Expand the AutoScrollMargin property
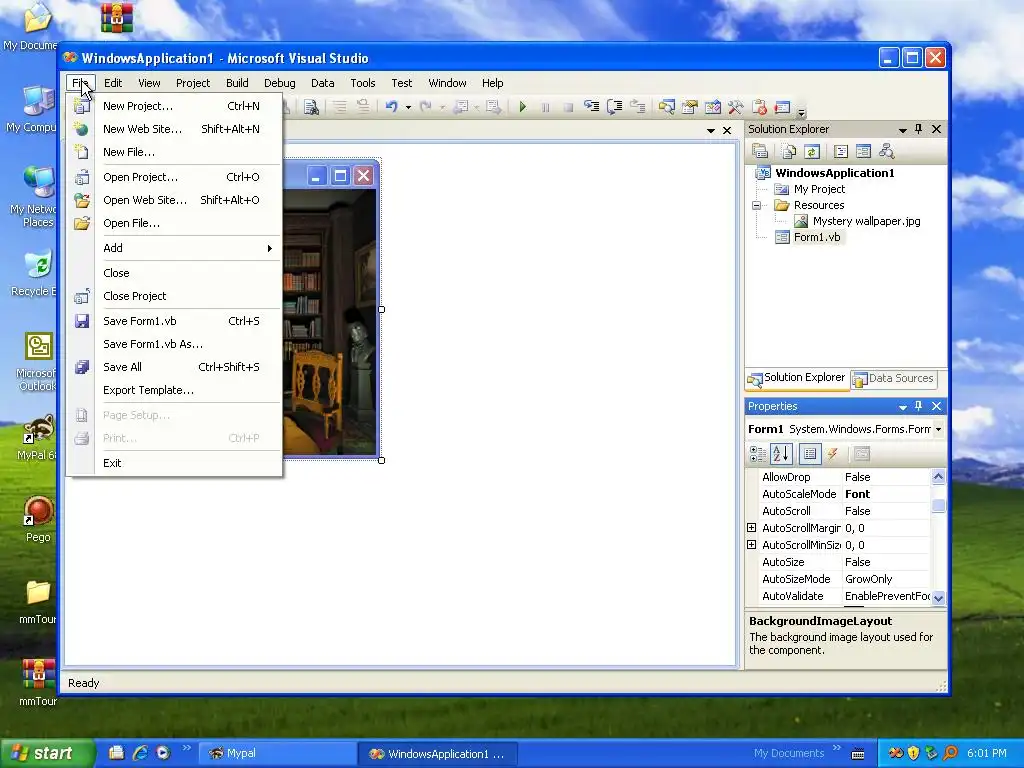1024x768 pixels. point(752,528)
